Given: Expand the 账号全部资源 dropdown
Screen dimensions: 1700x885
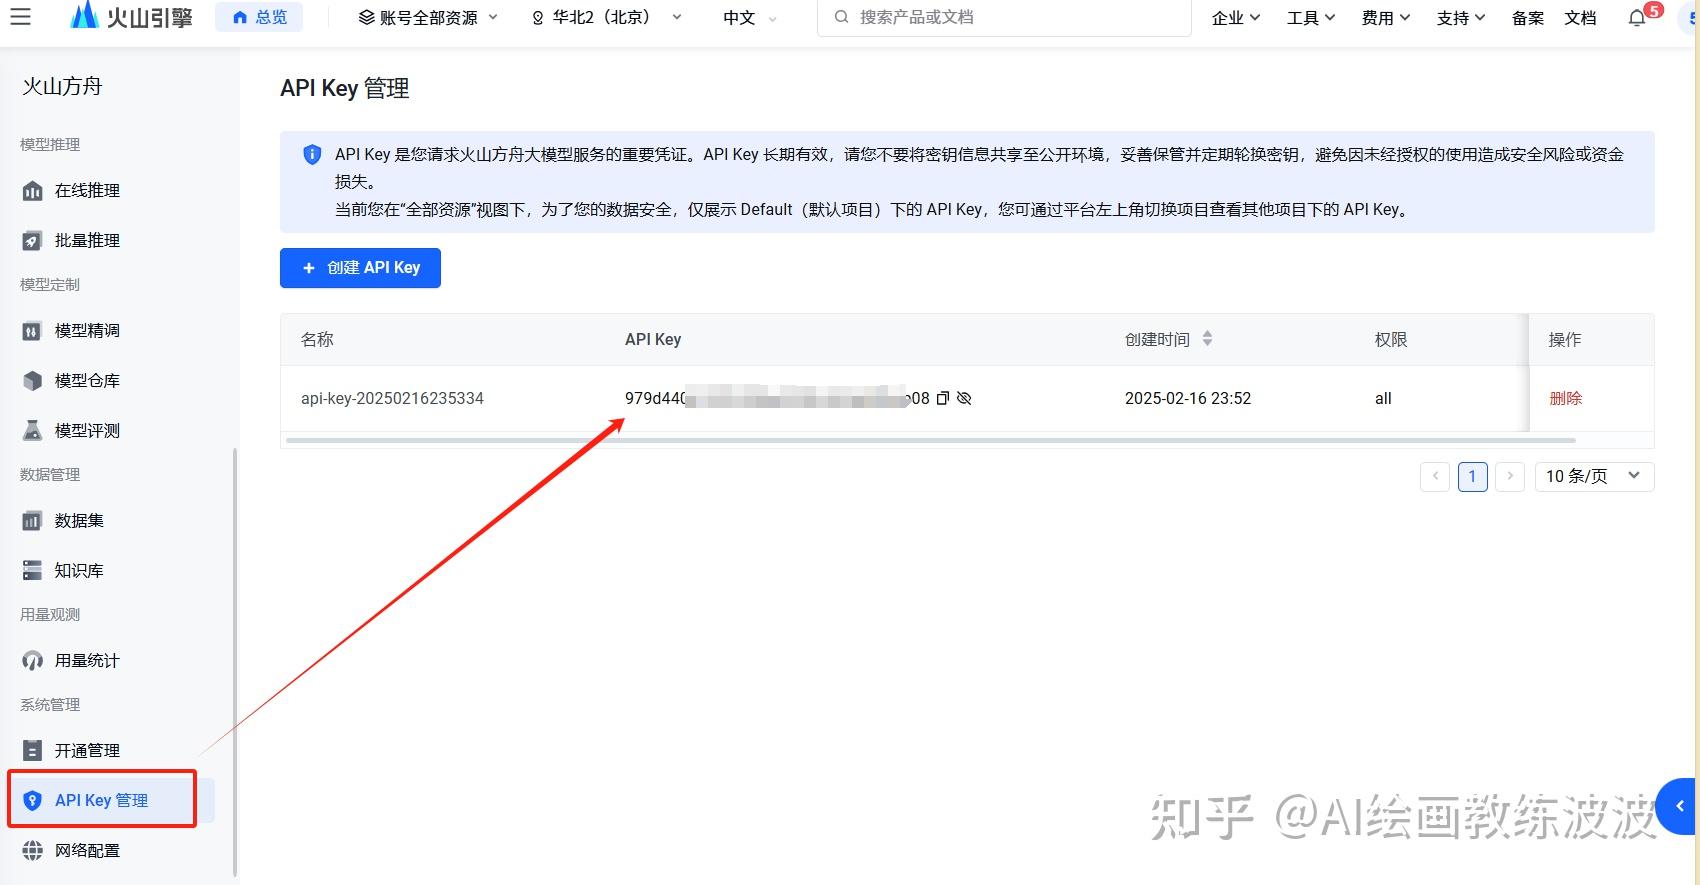Looking at the screenshot, I should click(x=428, y=17).
